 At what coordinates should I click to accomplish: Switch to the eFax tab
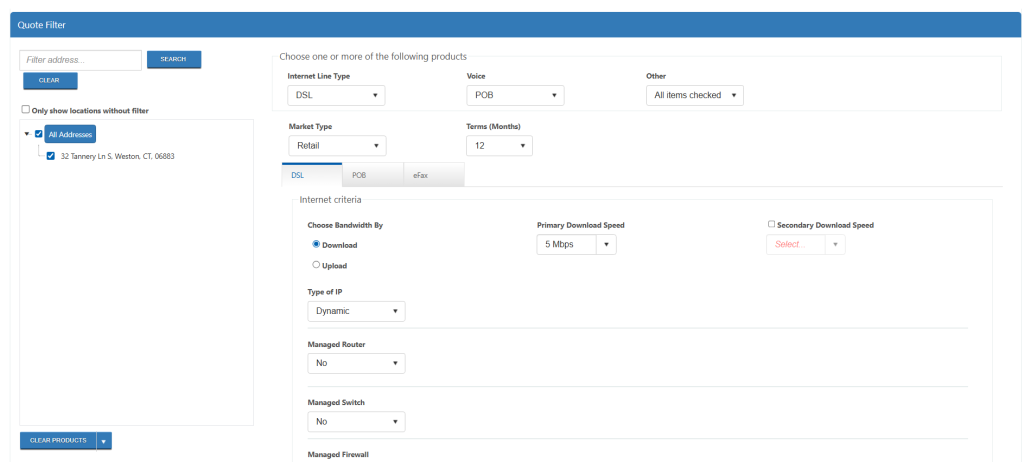click(420, 175)
